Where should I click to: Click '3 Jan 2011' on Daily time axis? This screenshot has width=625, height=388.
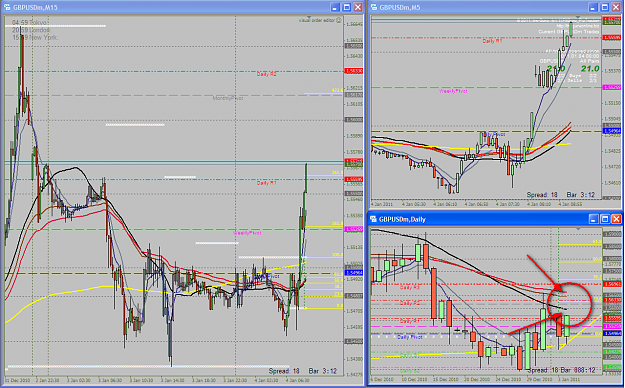pos(569,380)
